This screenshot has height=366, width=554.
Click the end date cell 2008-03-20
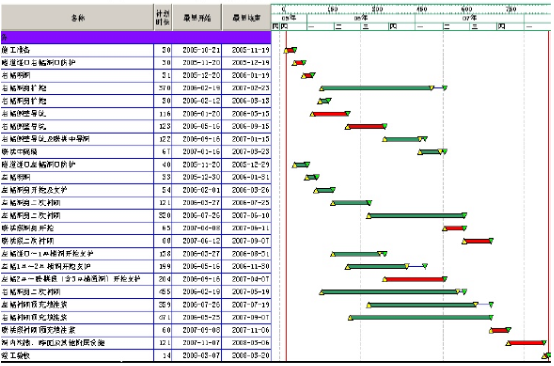tap(247, 355)
